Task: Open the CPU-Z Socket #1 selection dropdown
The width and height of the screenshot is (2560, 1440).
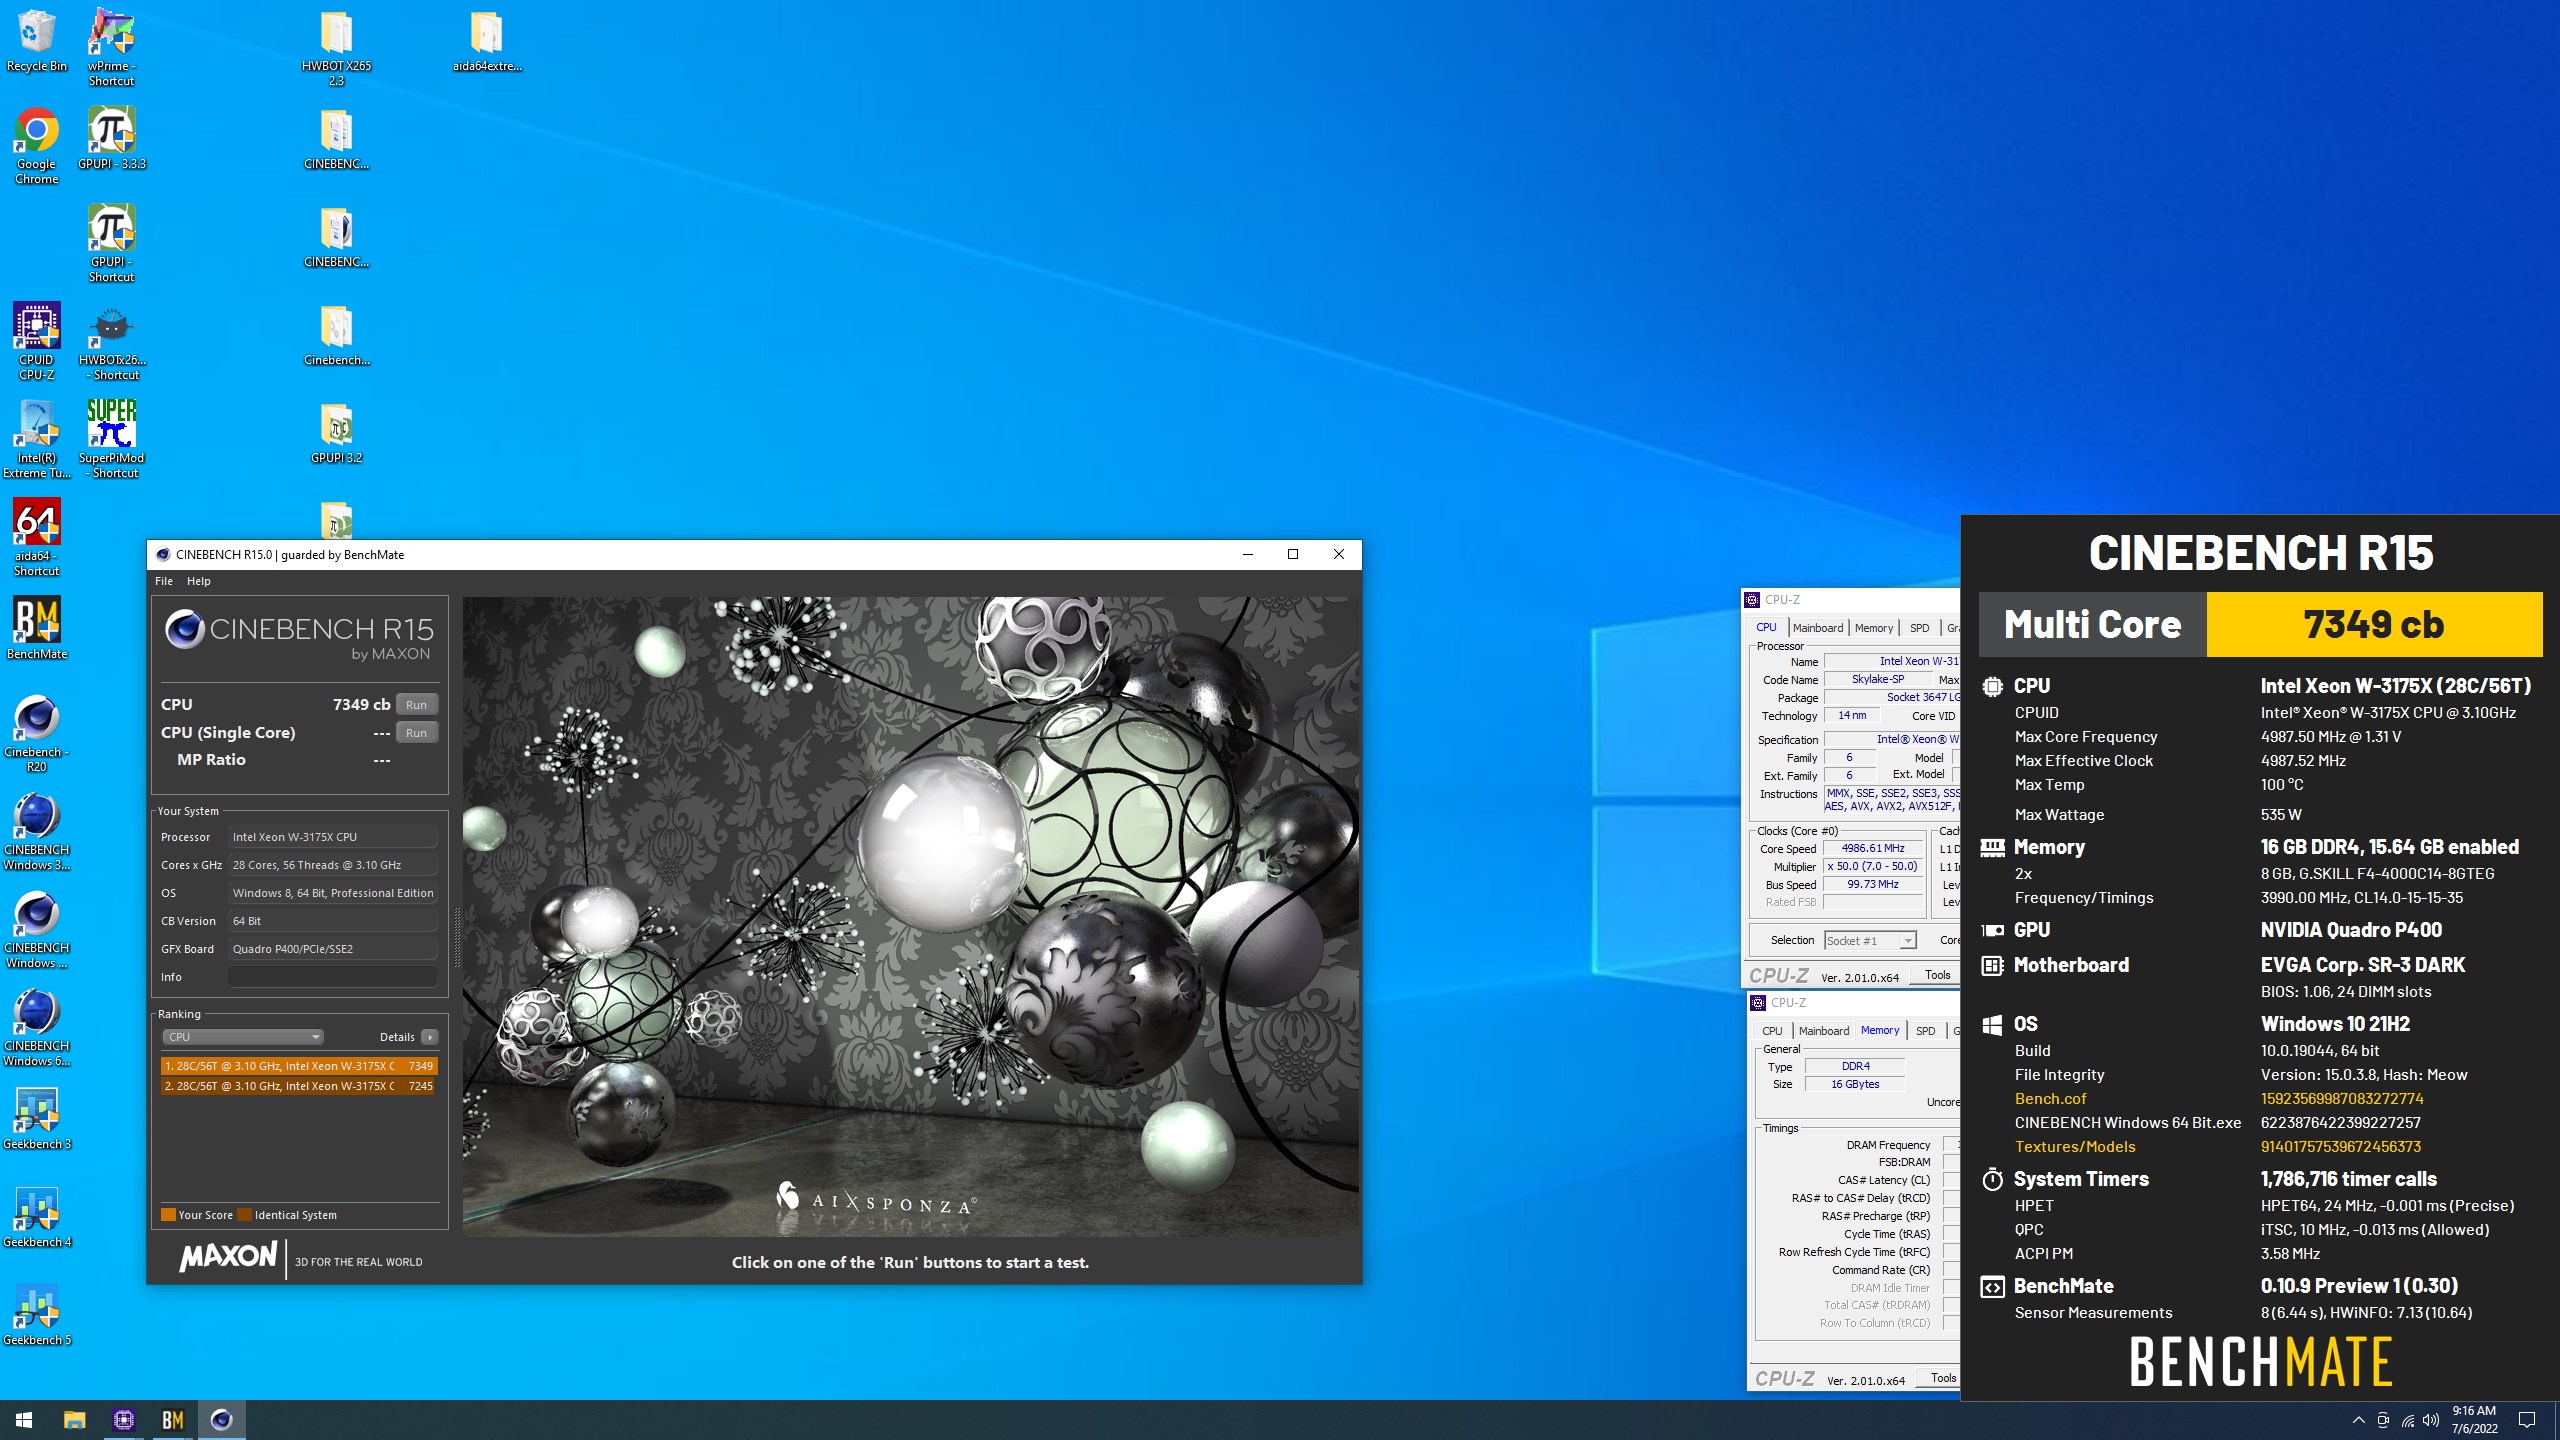Action: [x=1869, y=940]
